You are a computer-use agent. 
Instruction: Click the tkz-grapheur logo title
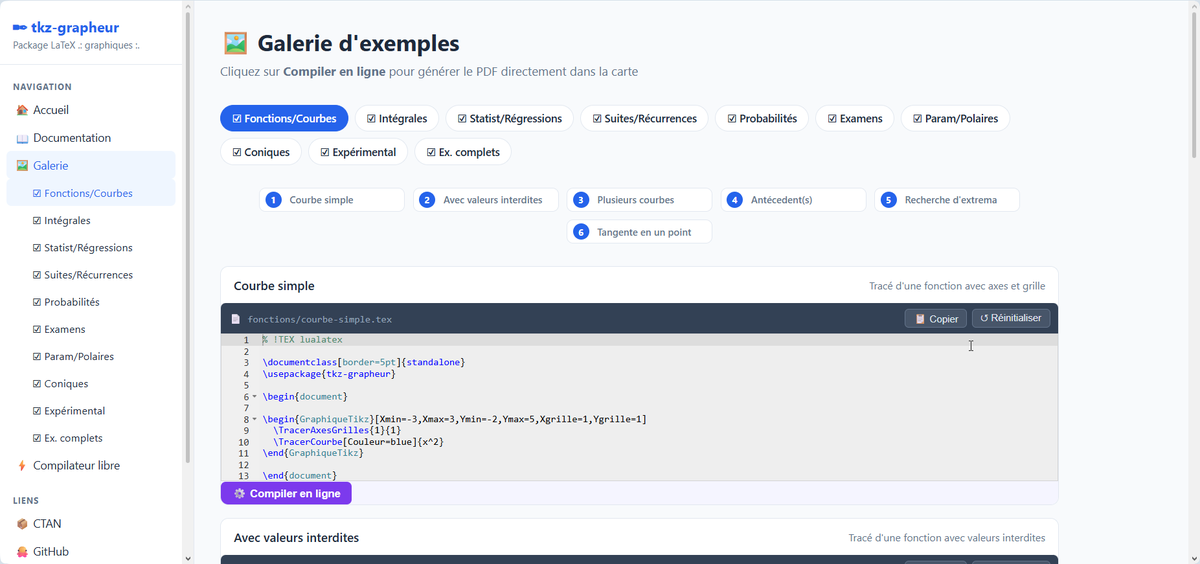click(x=66, y=27)
